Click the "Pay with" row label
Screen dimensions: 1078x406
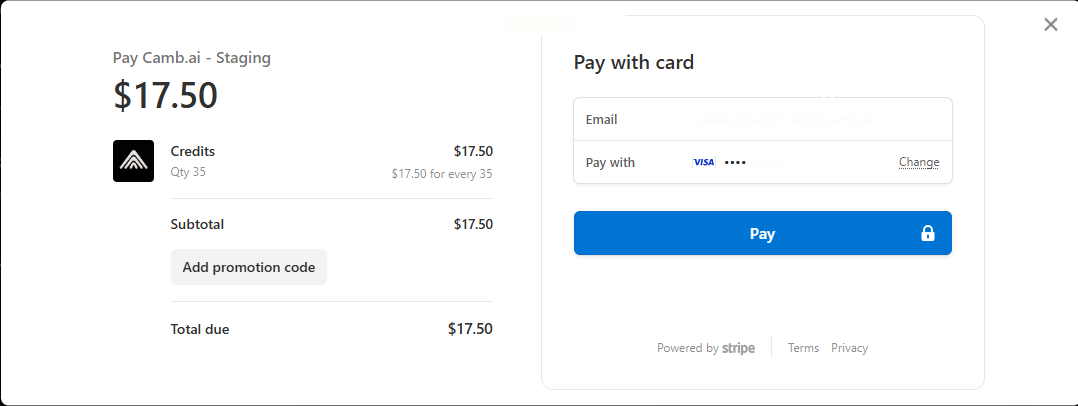tap(610, 162)
